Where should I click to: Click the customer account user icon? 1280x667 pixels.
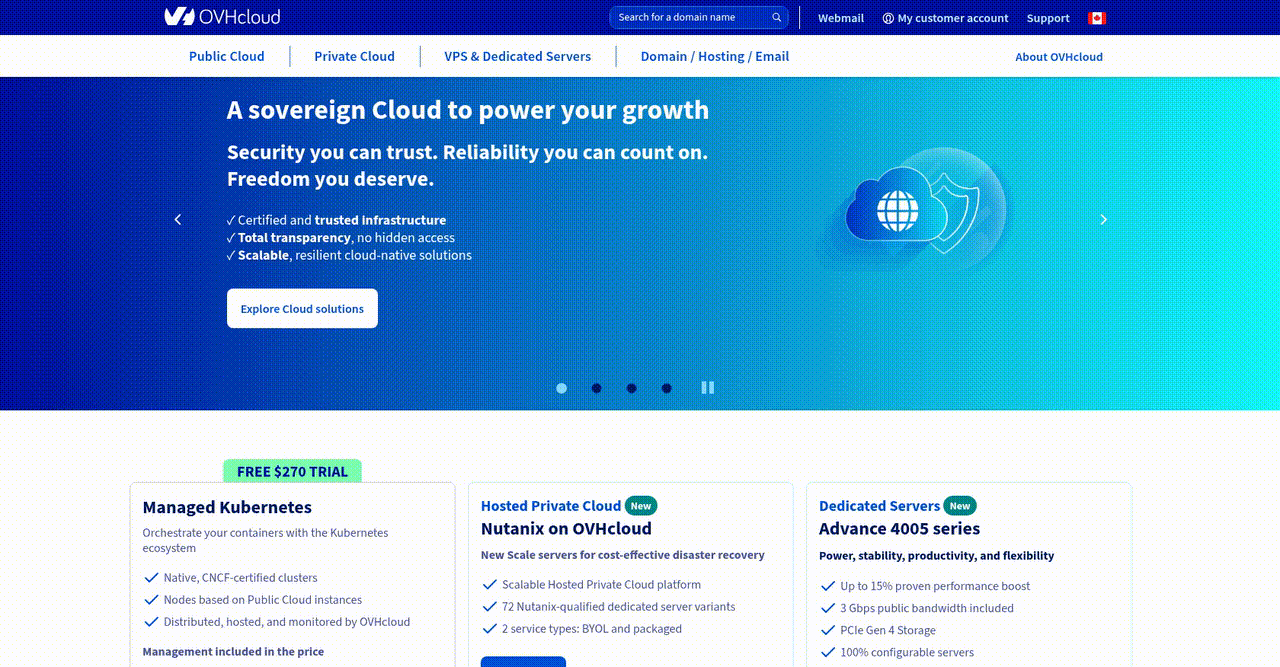(x=888, y=18)
